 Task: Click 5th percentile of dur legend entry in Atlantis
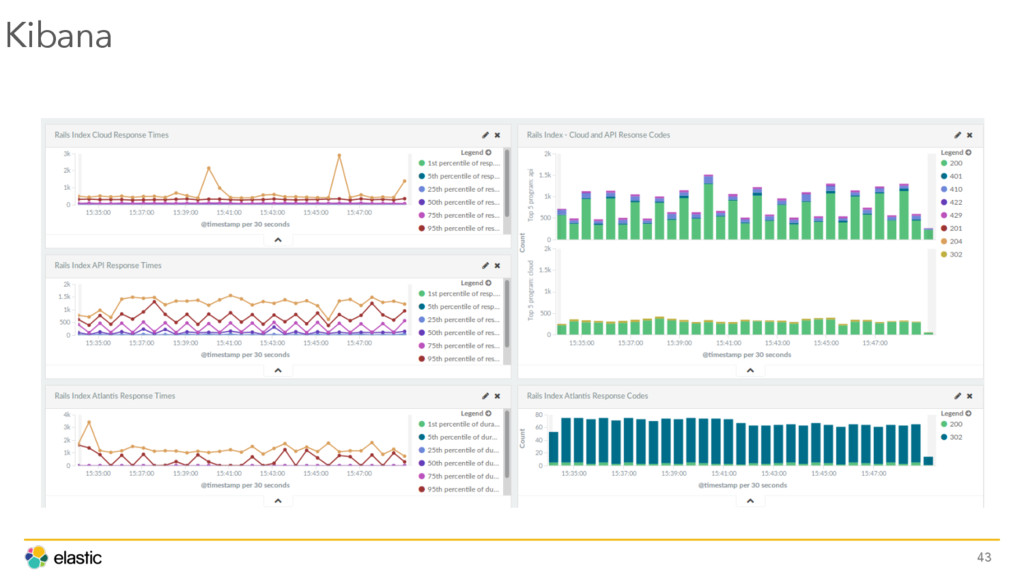click(x=460, y=438)
